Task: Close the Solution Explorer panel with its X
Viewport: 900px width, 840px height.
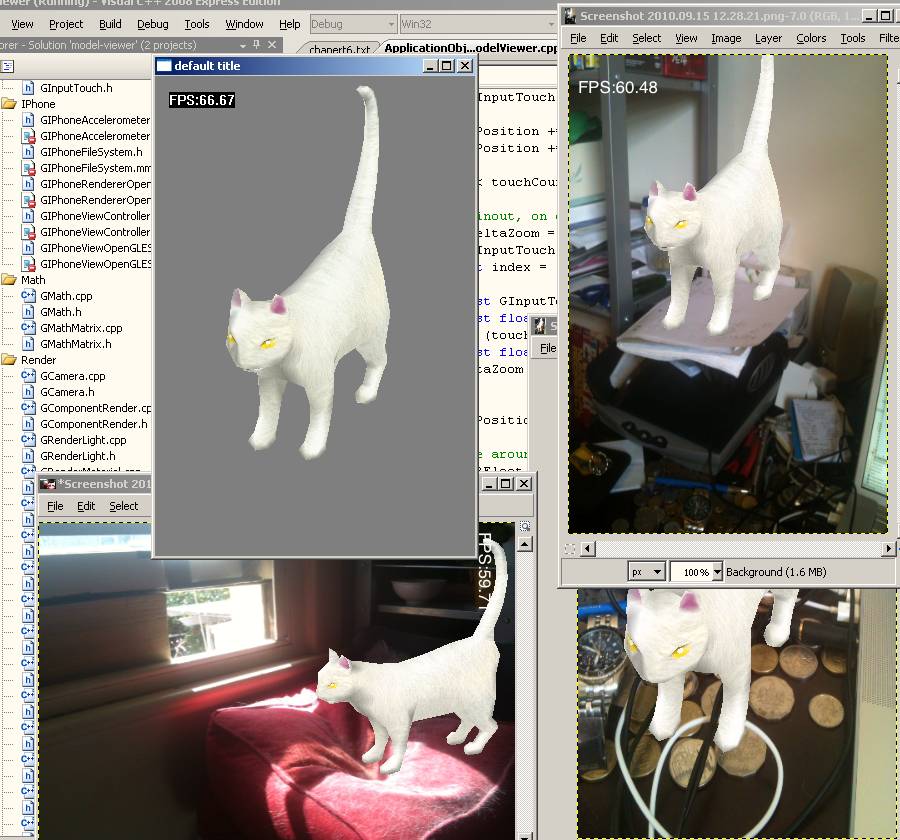Action: click(x=272, y=45)
